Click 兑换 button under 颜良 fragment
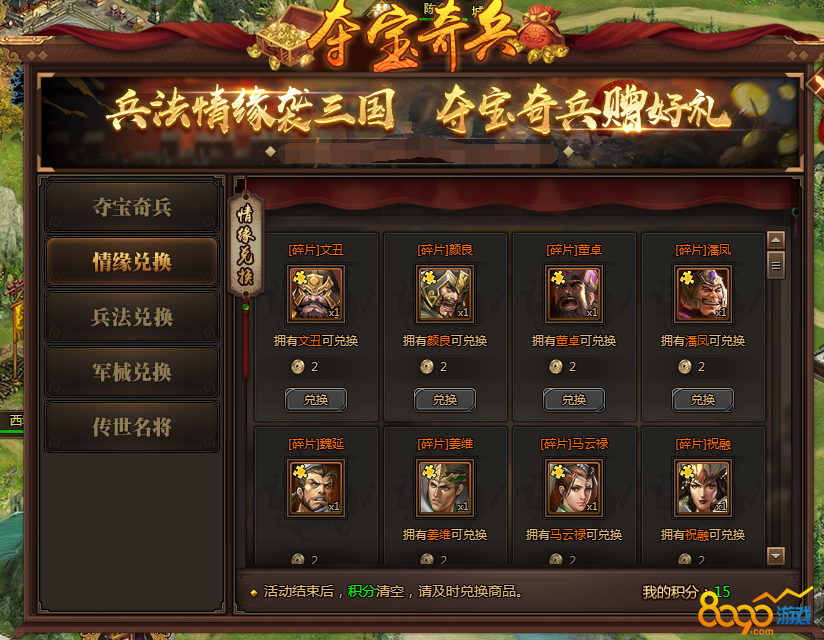Screen dimensions: 824x640 445,400
